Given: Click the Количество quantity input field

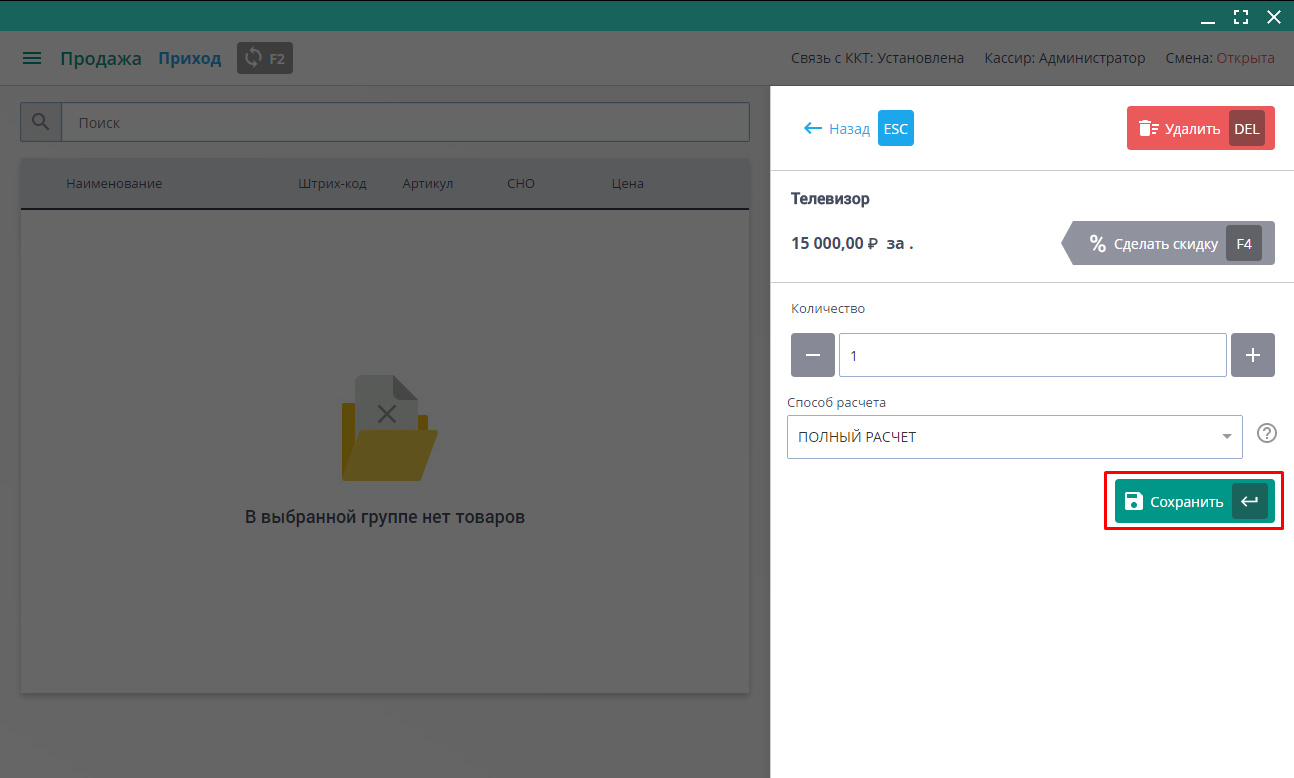Looking at the screenshot, I should (x=1033, y=355).
